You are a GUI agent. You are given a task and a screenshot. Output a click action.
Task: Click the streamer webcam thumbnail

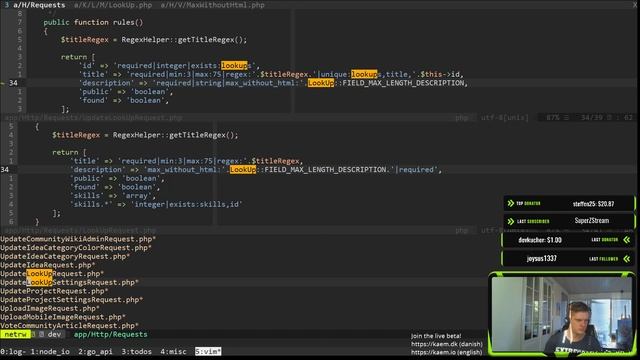[x=562, y=314]
